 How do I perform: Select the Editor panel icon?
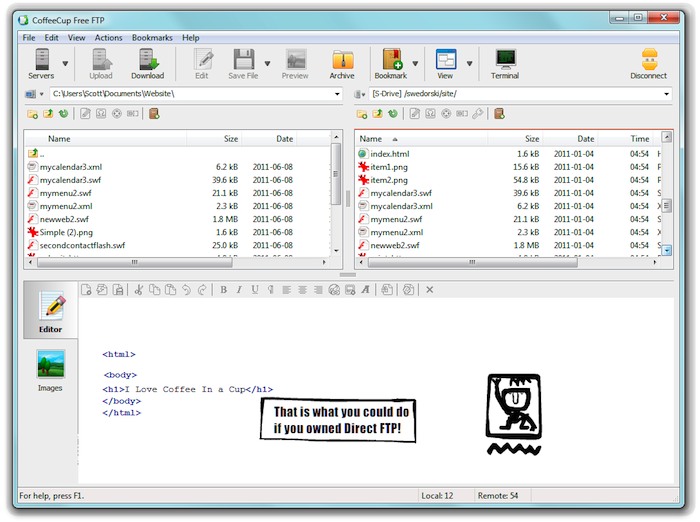50,310
